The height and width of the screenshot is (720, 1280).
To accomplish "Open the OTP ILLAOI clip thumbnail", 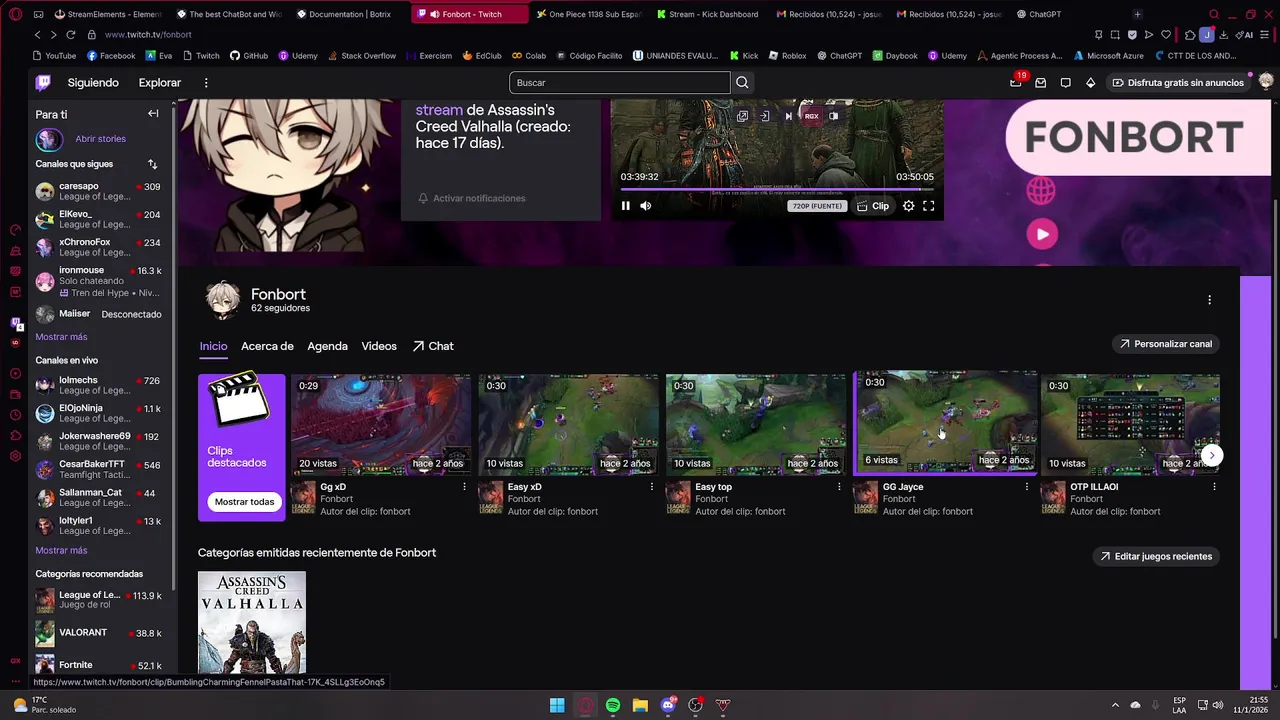I will click(1130, 424).
